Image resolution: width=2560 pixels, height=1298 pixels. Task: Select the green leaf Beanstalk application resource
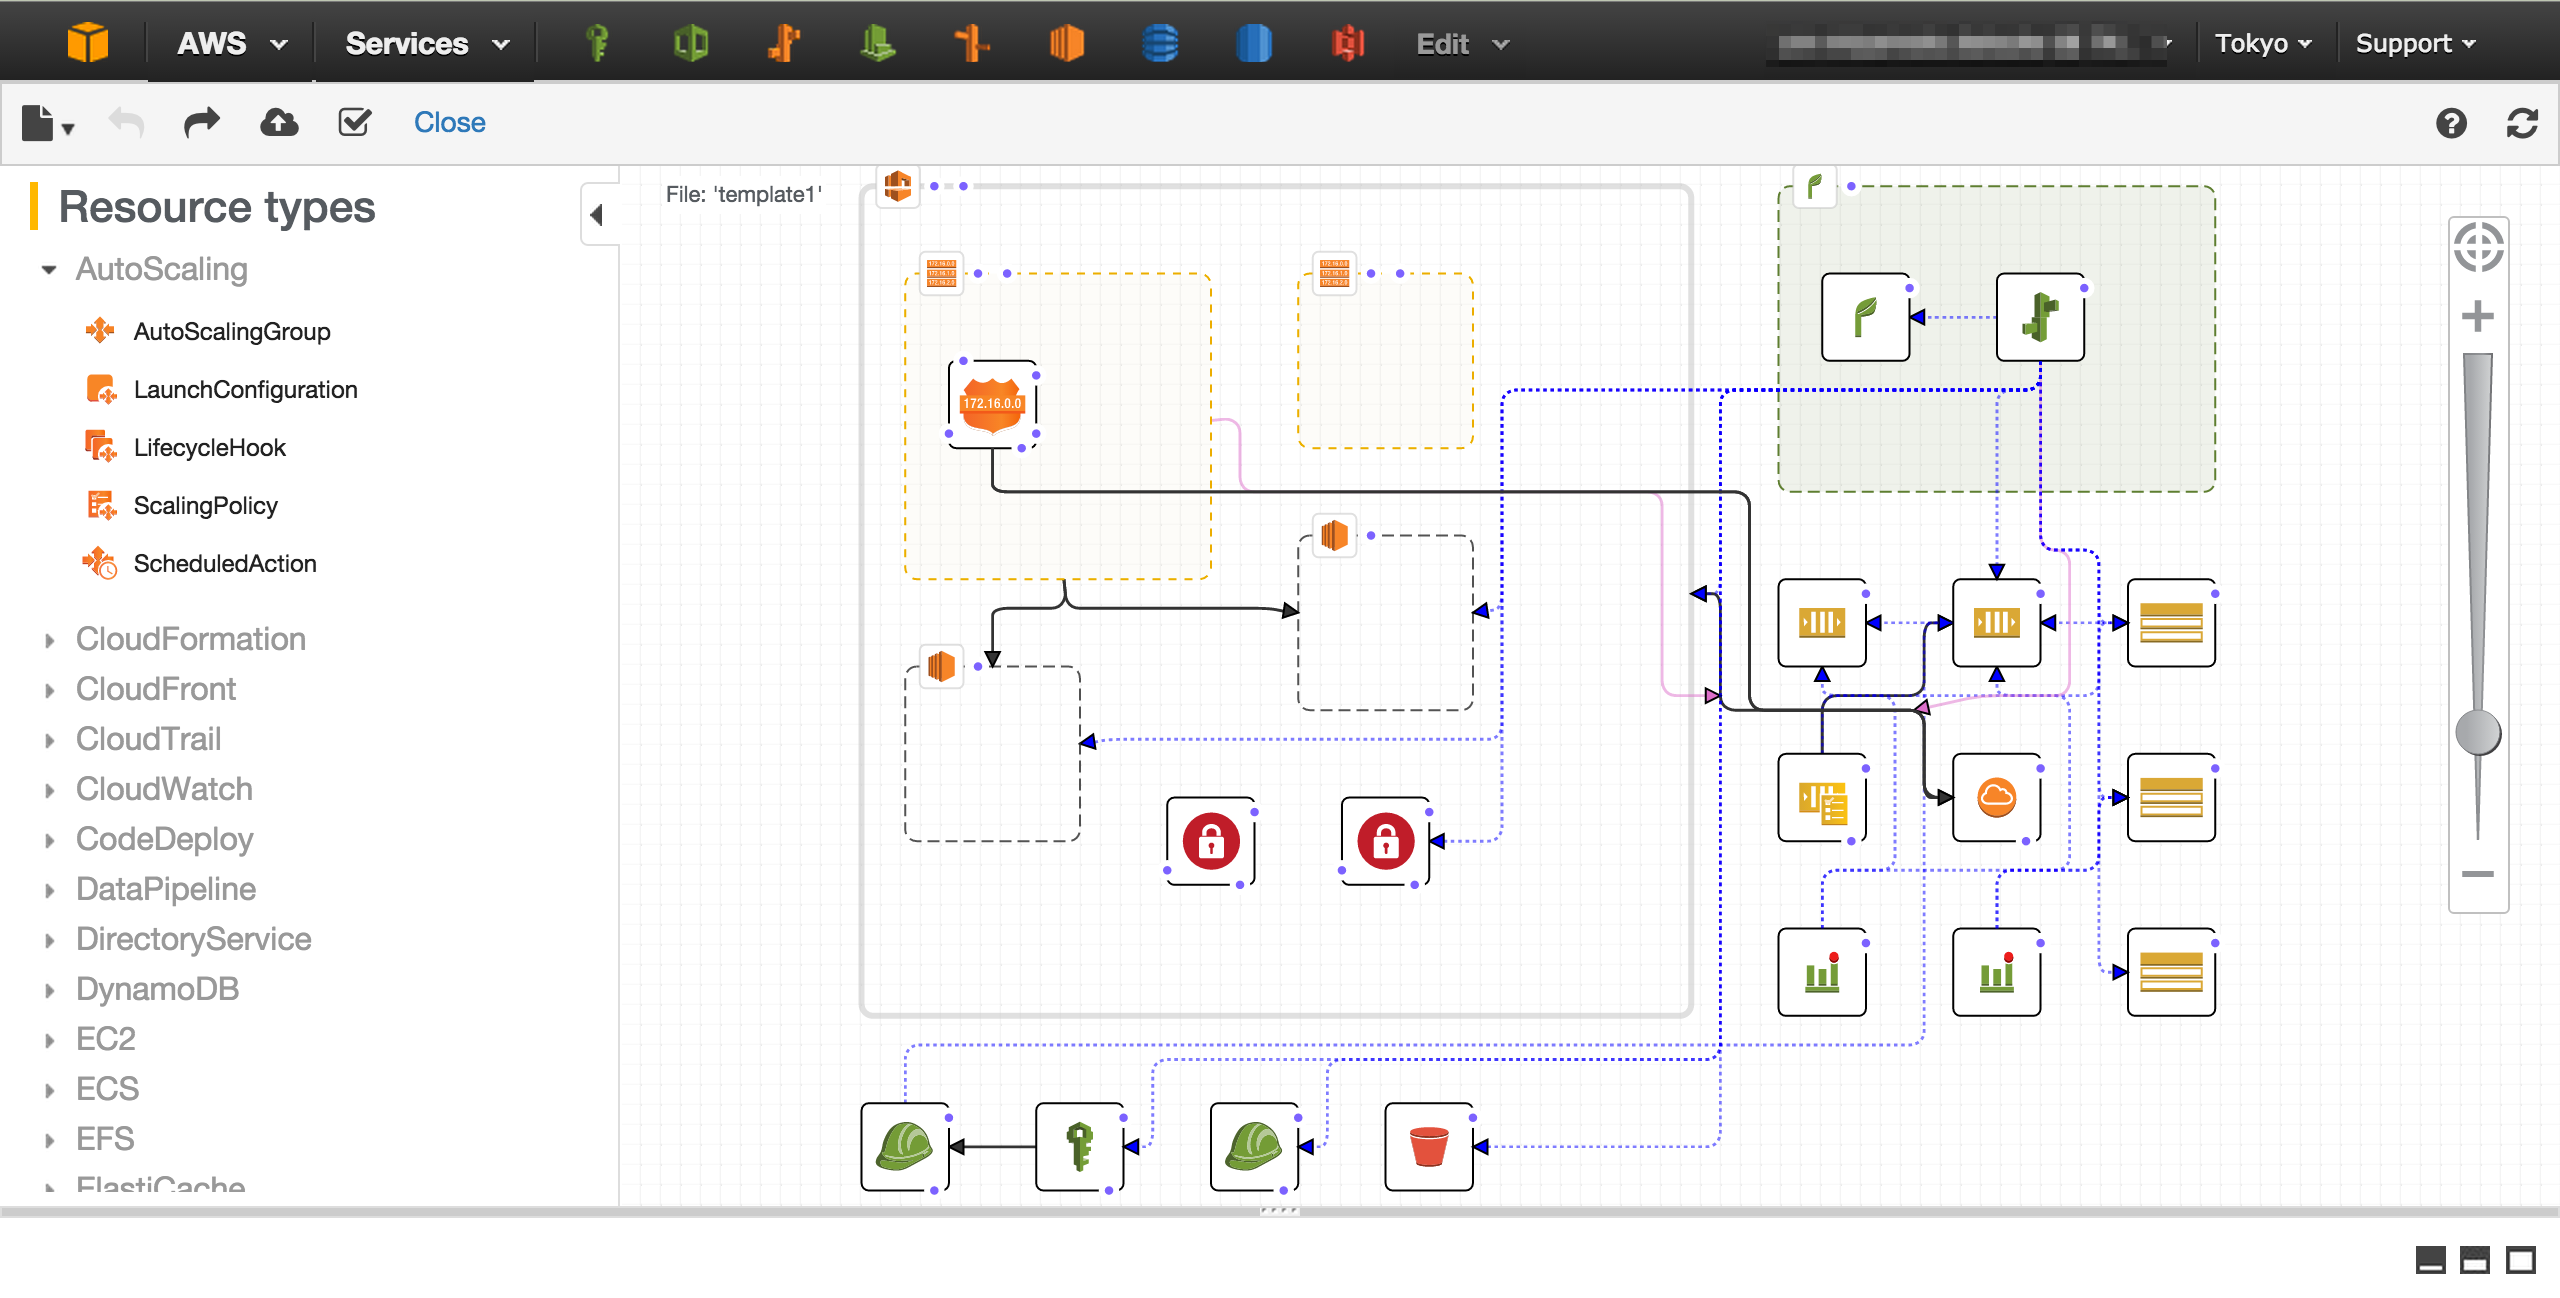pyautogui.click(x=1866, y=317)
